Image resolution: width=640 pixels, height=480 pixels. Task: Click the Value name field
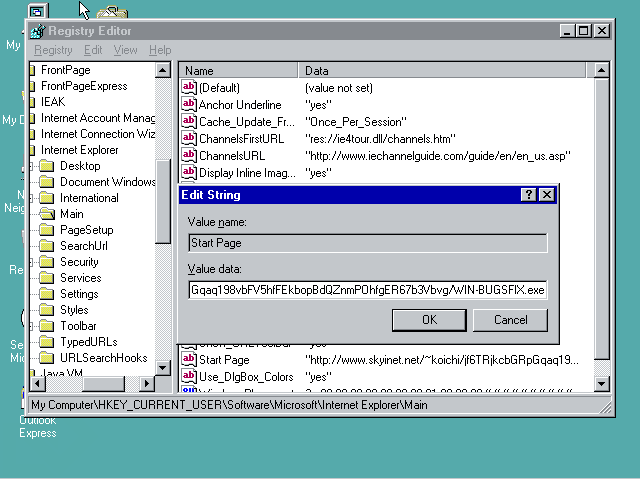(367, 243)
